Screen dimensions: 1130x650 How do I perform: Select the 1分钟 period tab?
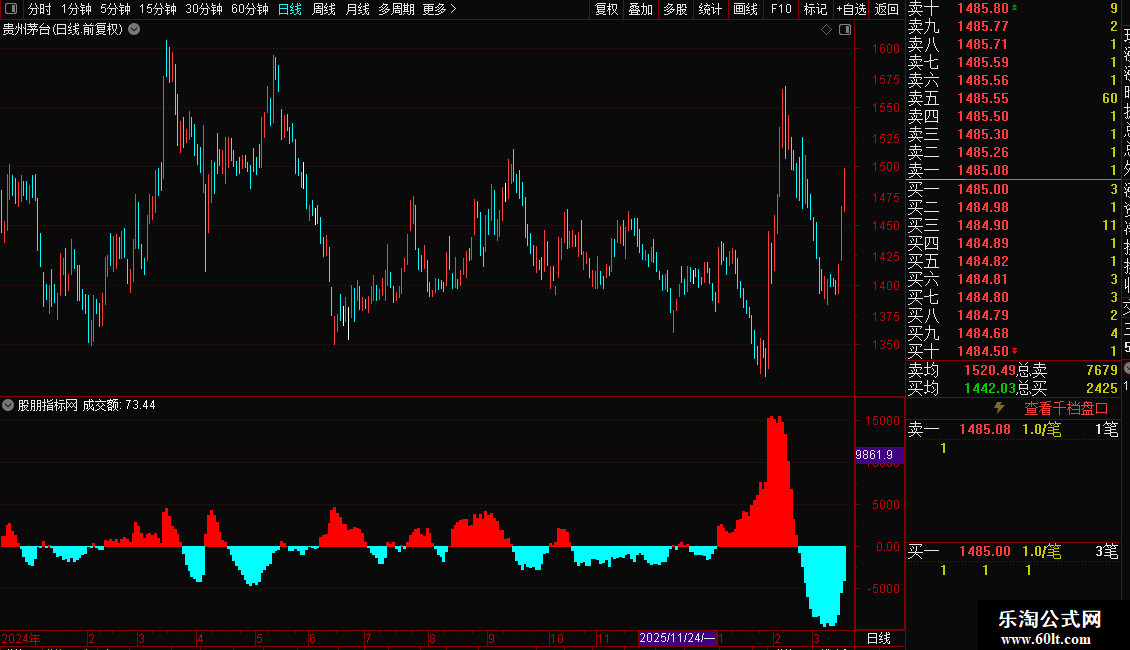click(x=76, y=9)
